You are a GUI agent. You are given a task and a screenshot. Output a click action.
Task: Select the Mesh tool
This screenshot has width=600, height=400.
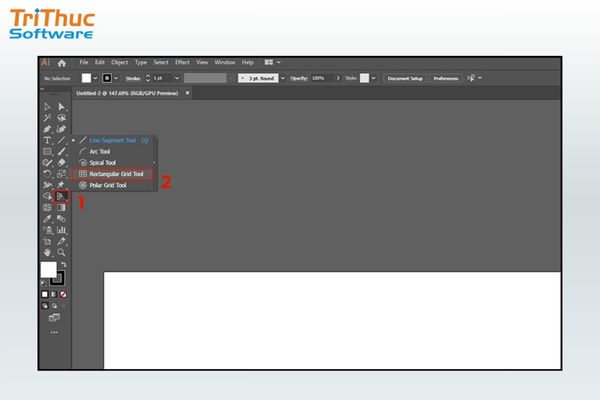point(47,207)
